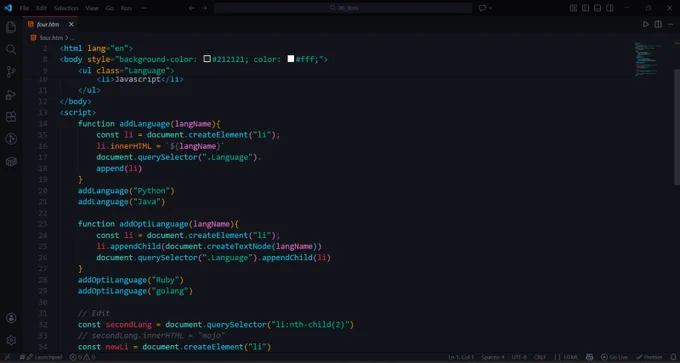Click the Run play icon in editor toolbar

[x=646, y=24]
